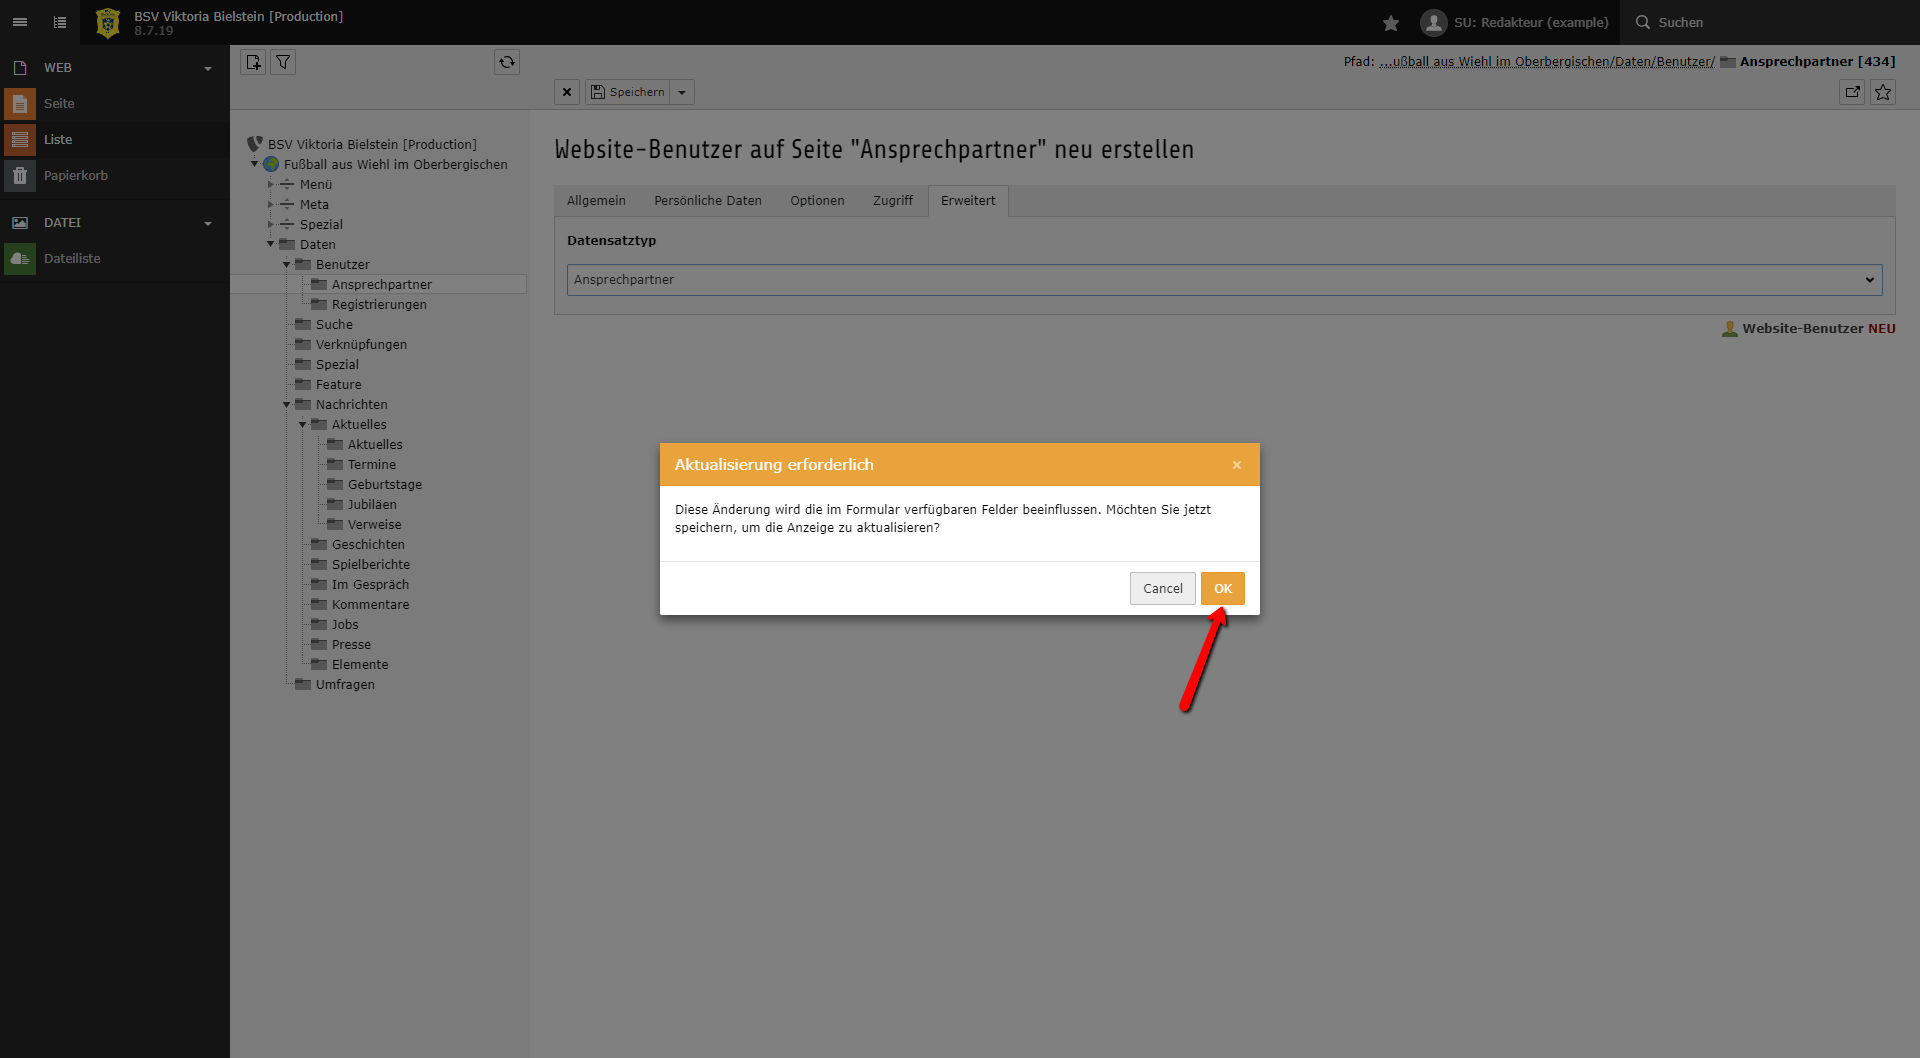Open the bookmarks star in top bar

point(1390,22)
